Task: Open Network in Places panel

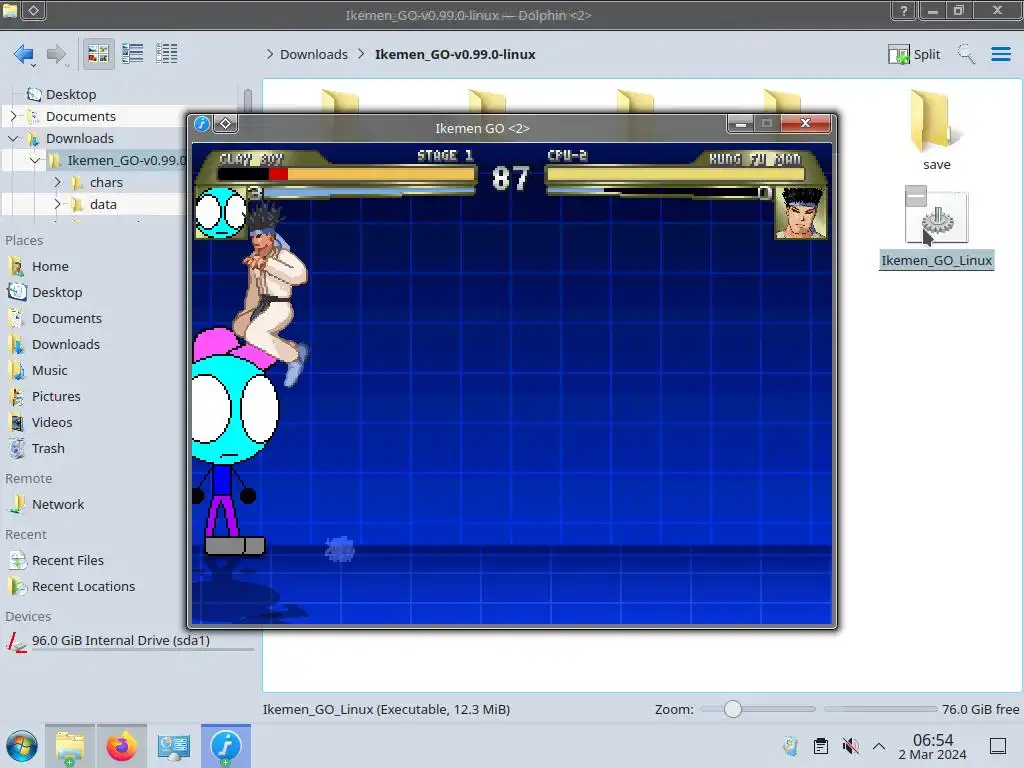Action: (x=46, y=504)
